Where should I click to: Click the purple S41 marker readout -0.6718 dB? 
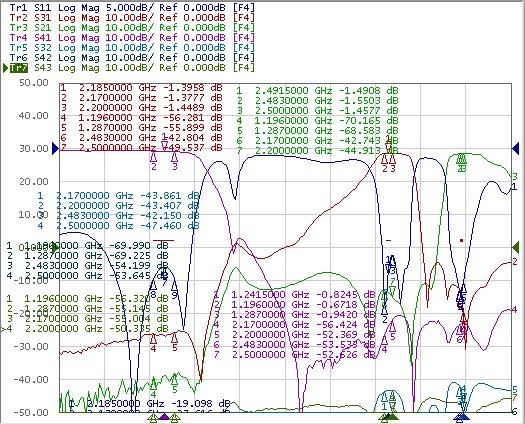pyautogui.click(x=346, y=305)
